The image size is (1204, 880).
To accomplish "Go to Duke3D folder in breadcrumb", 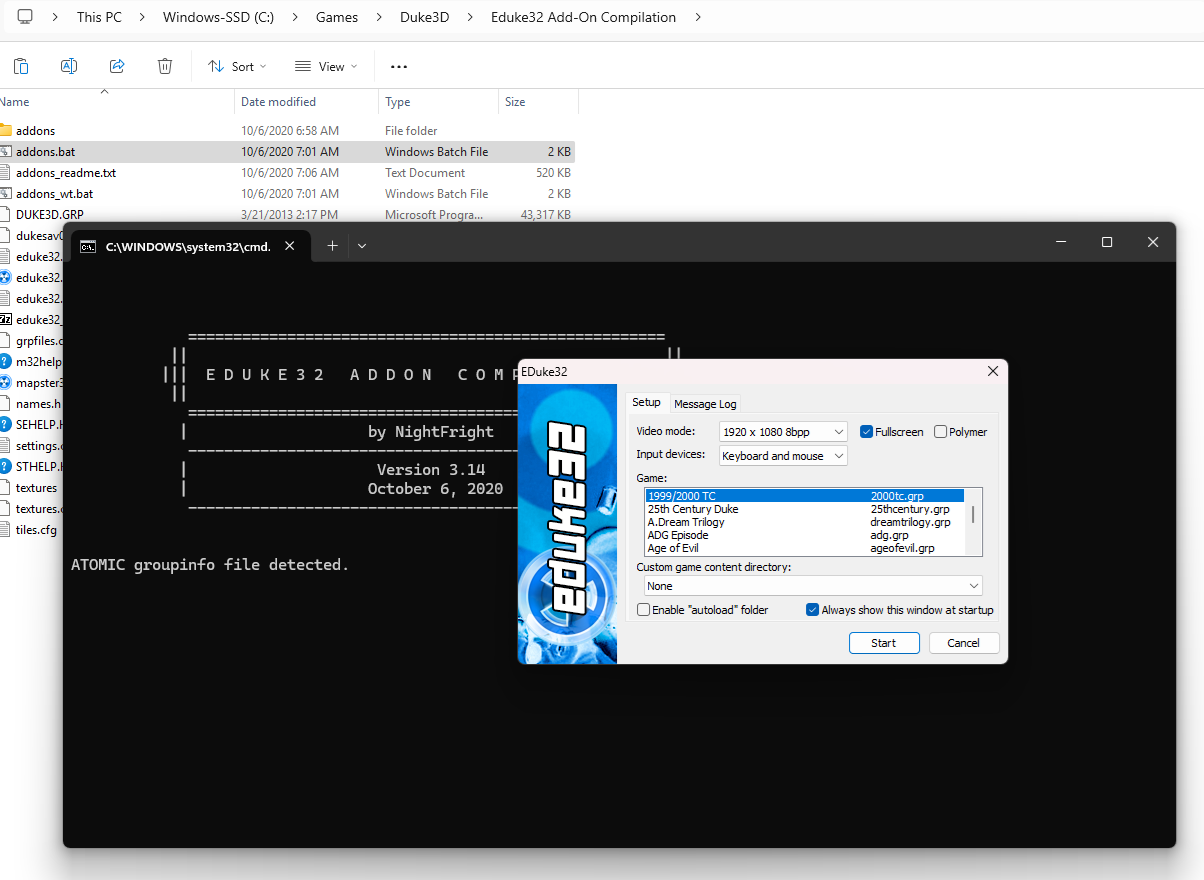I will tap(424, 17).
